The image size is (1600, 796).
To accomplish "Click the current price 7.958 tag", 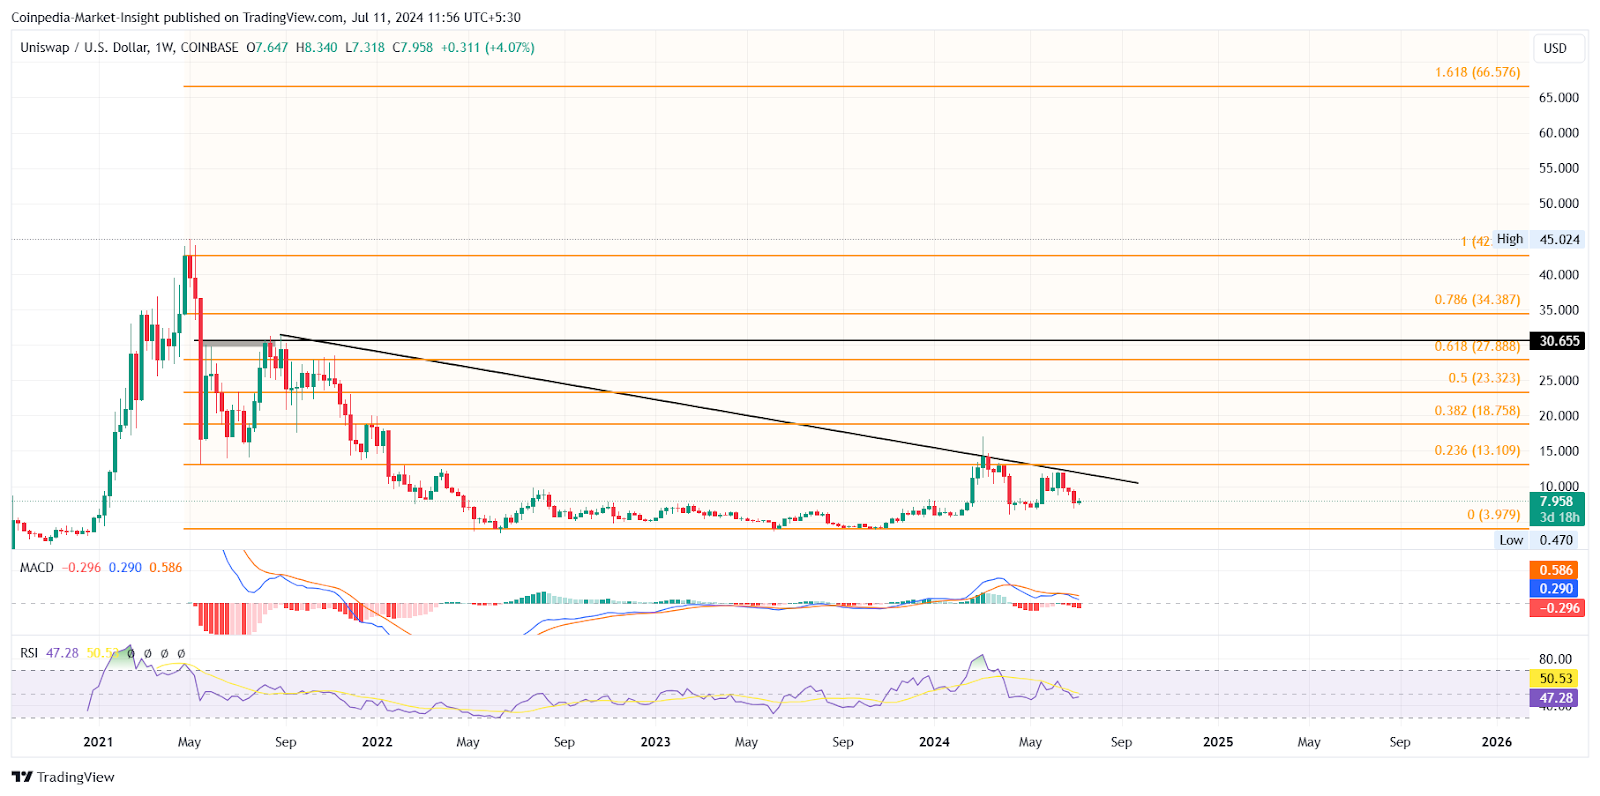I will (1557, 509).
